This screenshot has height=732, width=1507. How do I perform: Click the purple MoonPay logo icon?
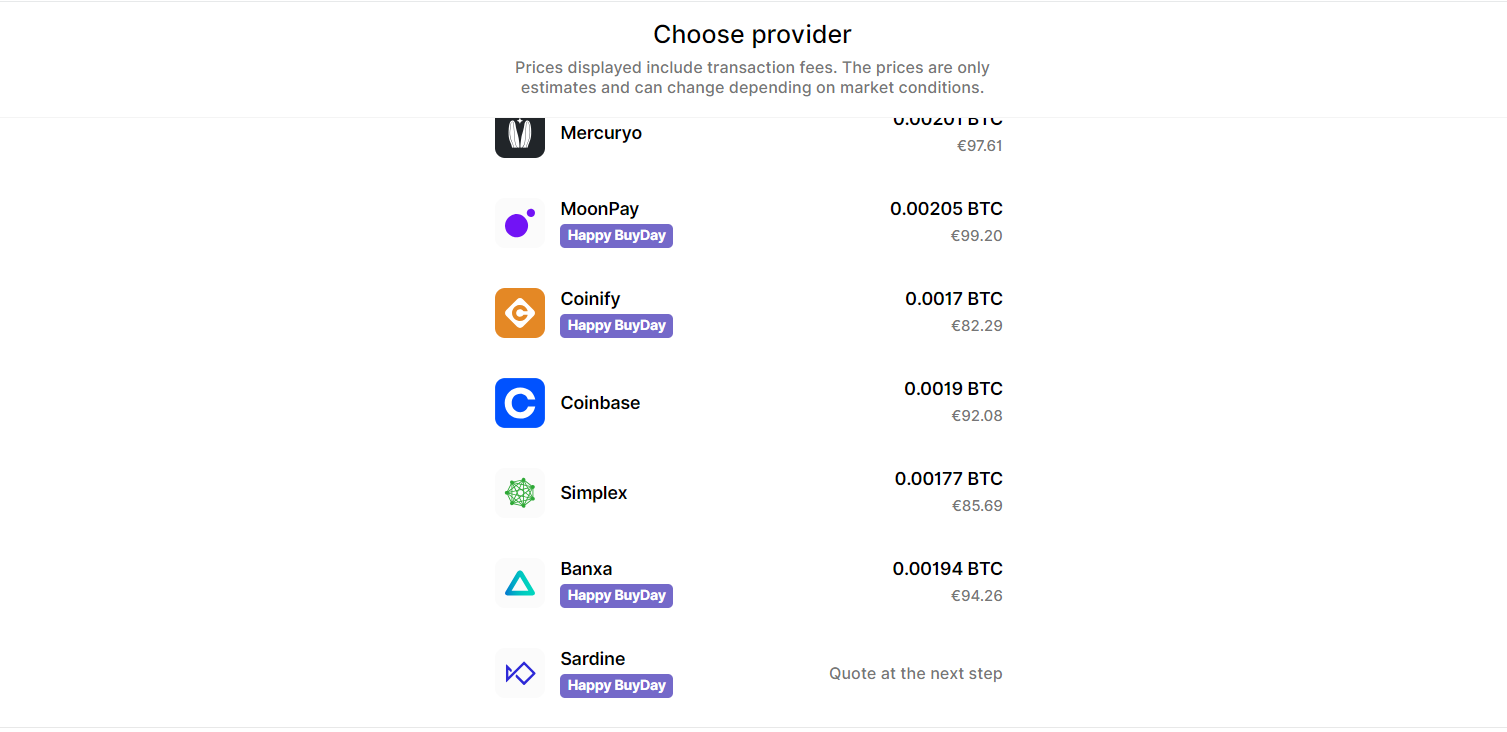pos(519,223)
